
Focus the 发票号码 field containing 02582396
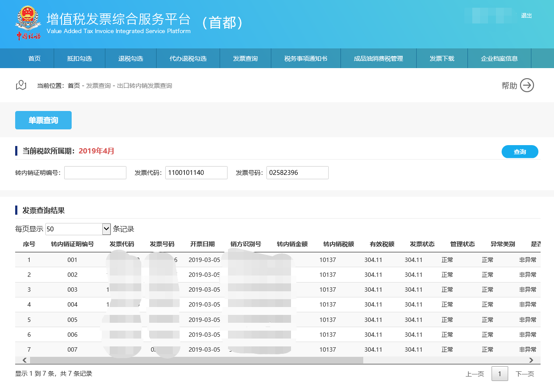coord(297,173)
